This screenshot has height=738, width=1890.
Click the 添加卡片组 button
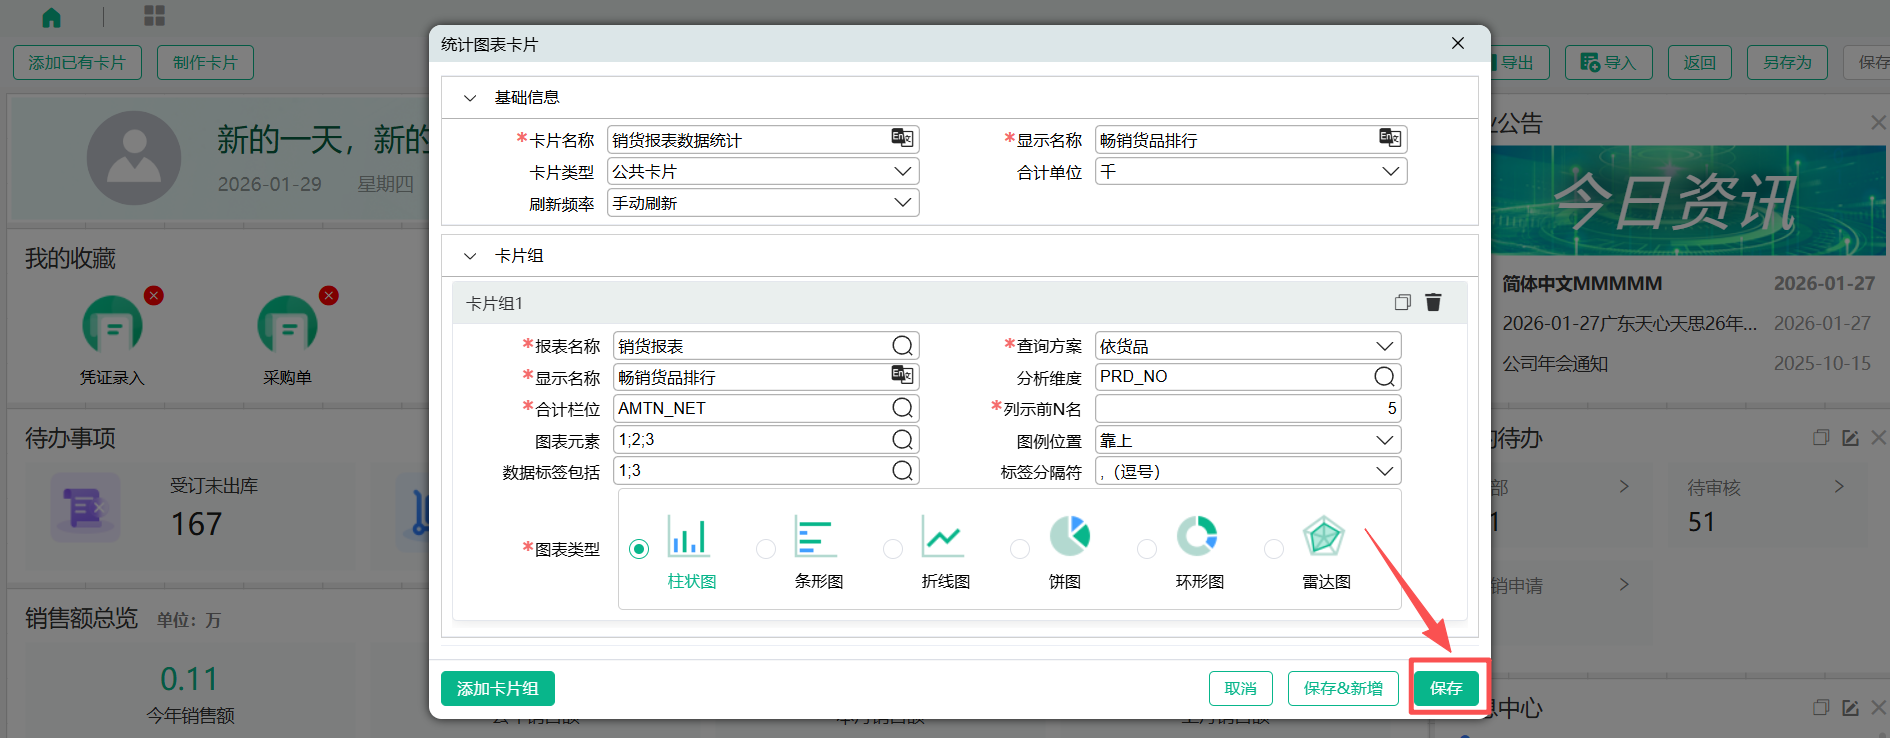click(x=497, y=688)
